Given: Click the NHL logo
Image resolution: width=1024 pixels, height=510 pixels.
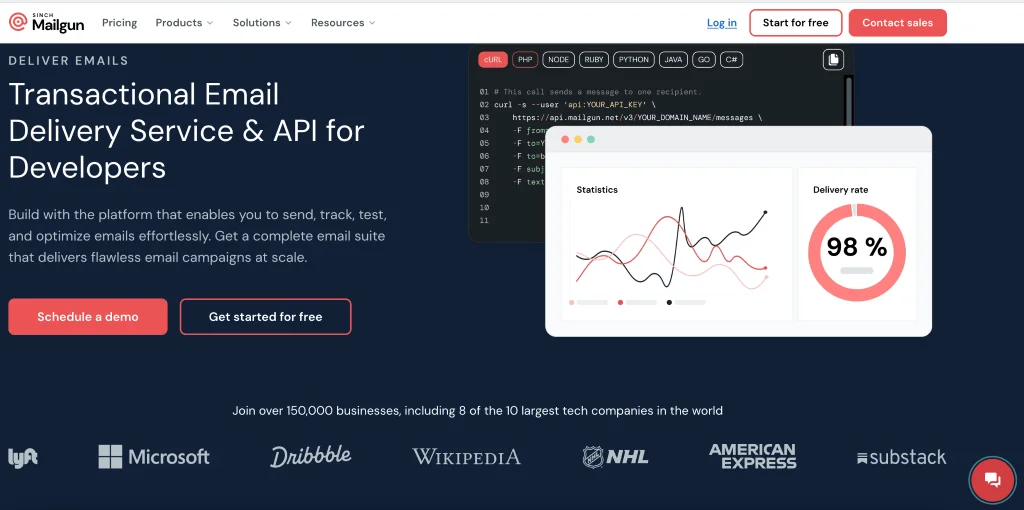Looking at the screenshot, I should (x=615, y=457).
